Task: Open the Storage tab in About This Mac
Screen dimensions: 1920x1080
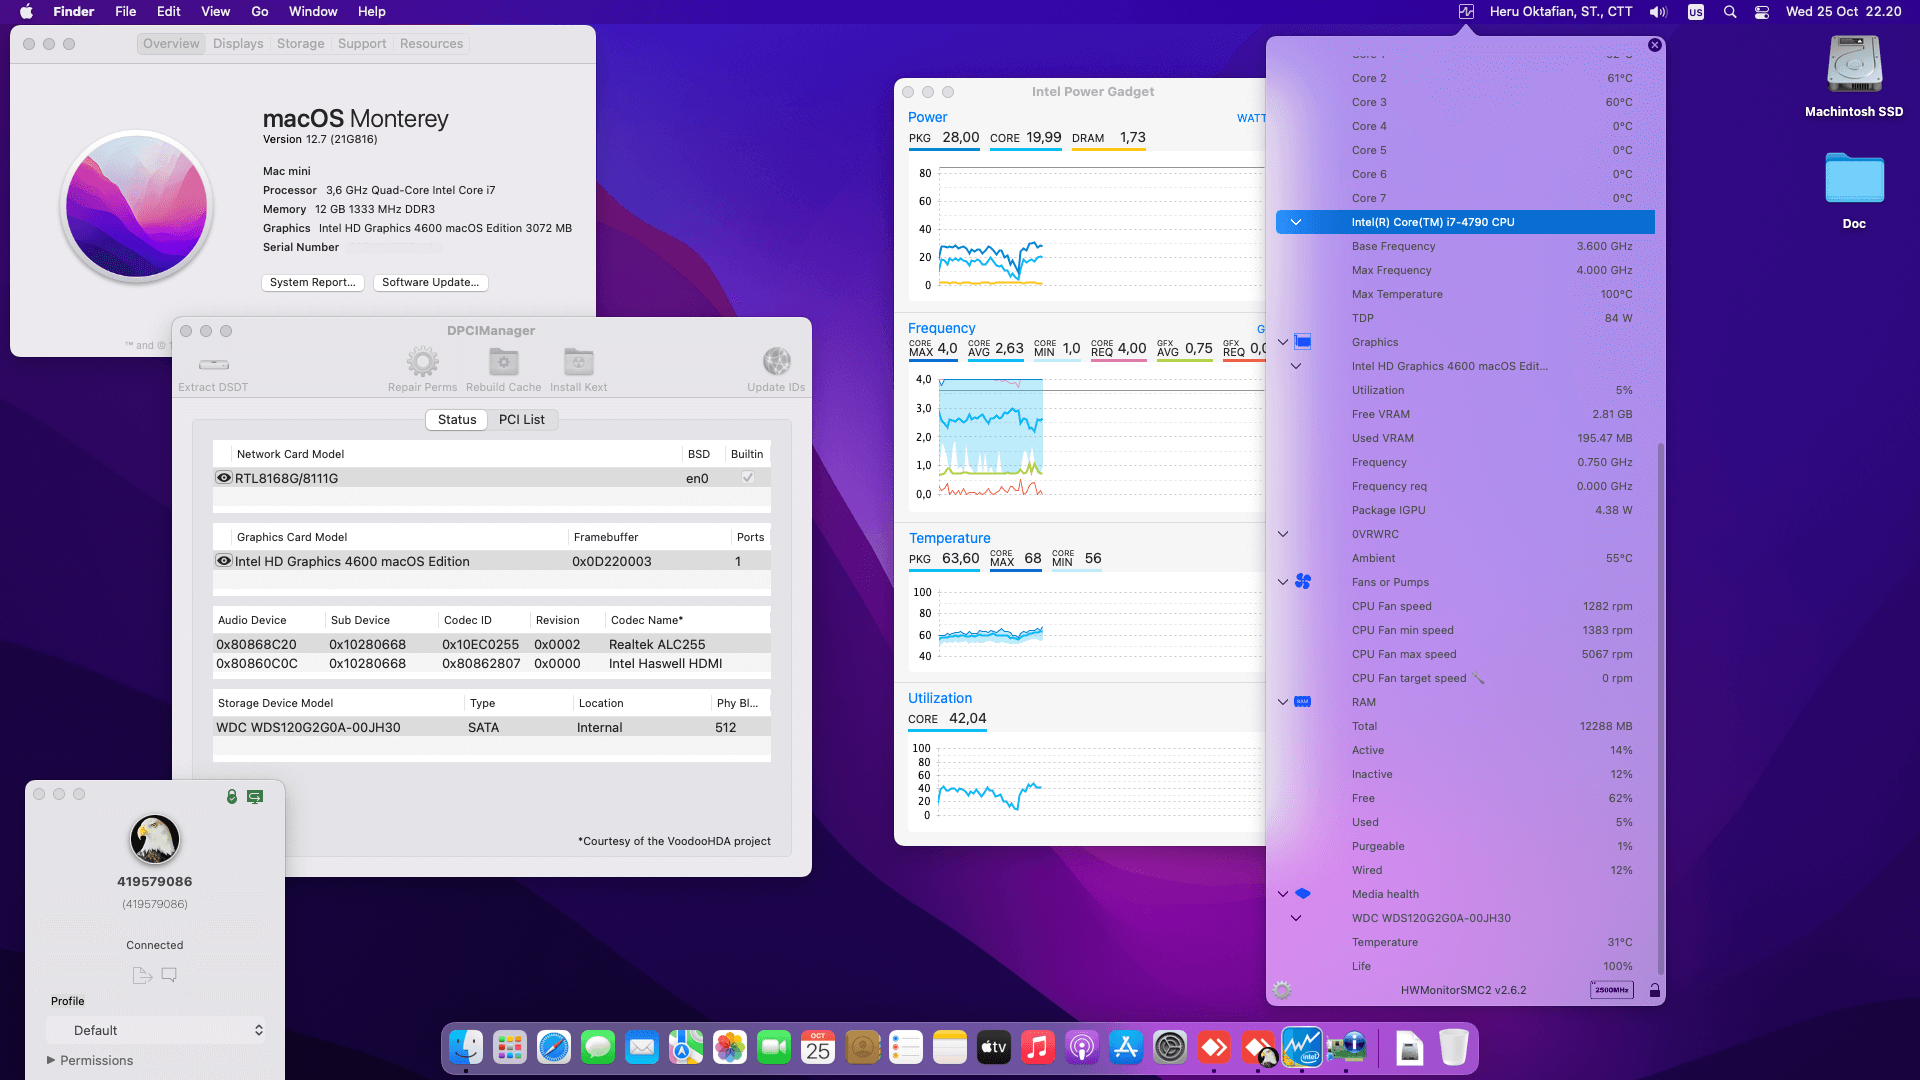Action: [300, 44]
